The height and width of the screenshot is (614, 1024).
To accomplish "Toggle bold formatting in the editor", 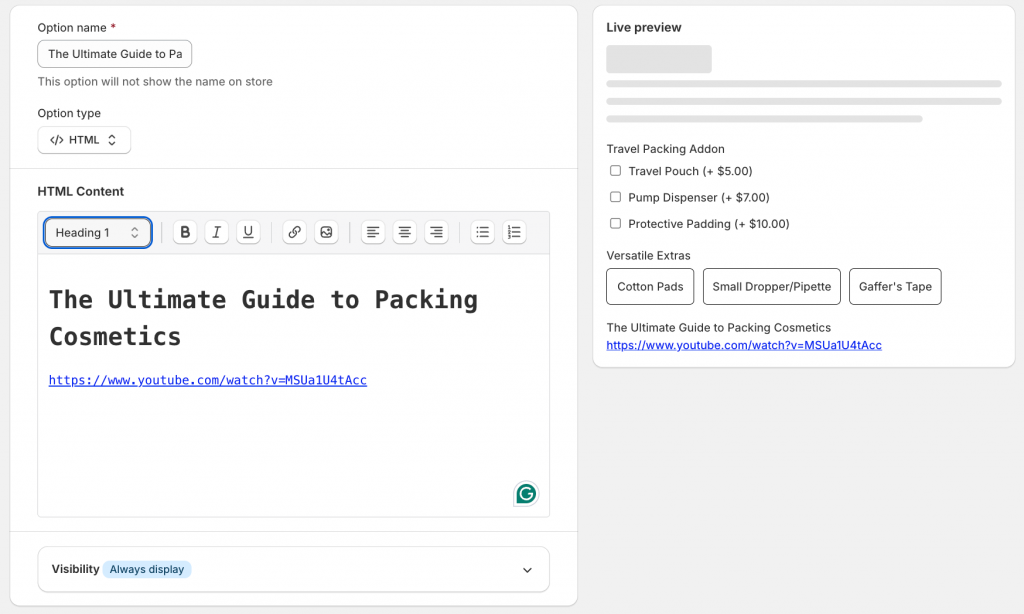I will [x=184, y=232].
